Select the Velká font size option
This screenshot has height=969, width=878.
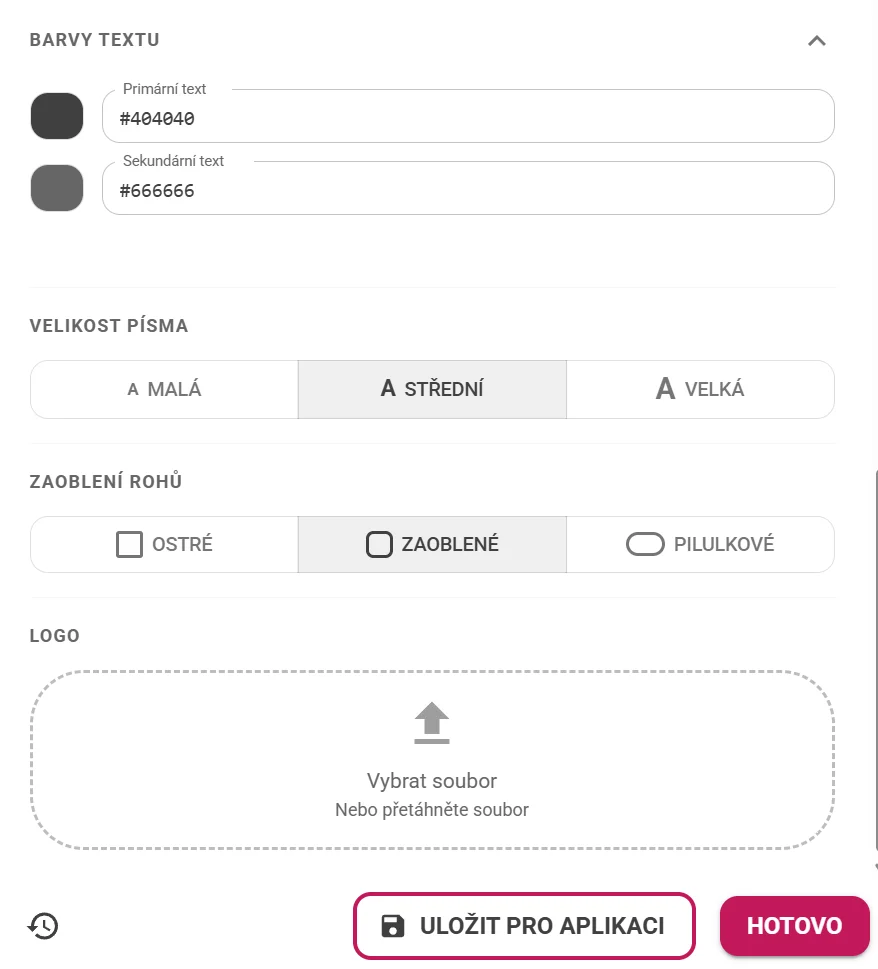tap(700, 389)
